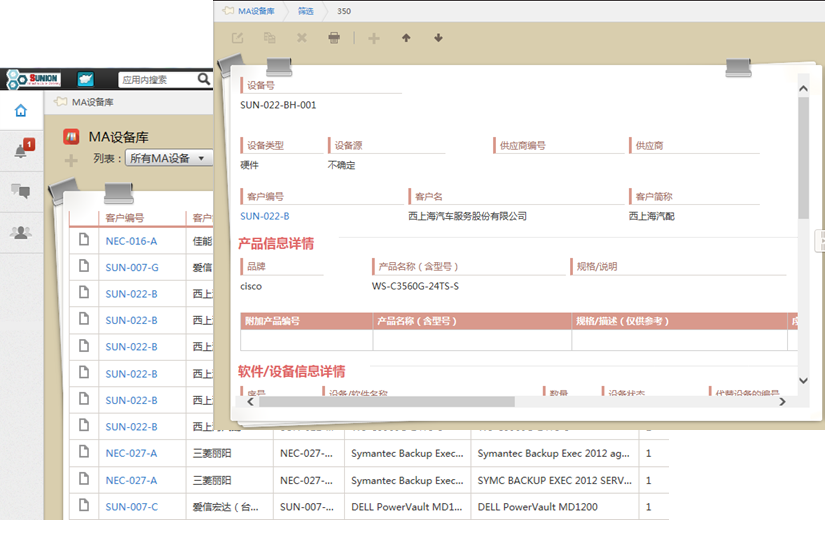
Task: Click the delete X icon in toolbar
Action: [302, 38]
